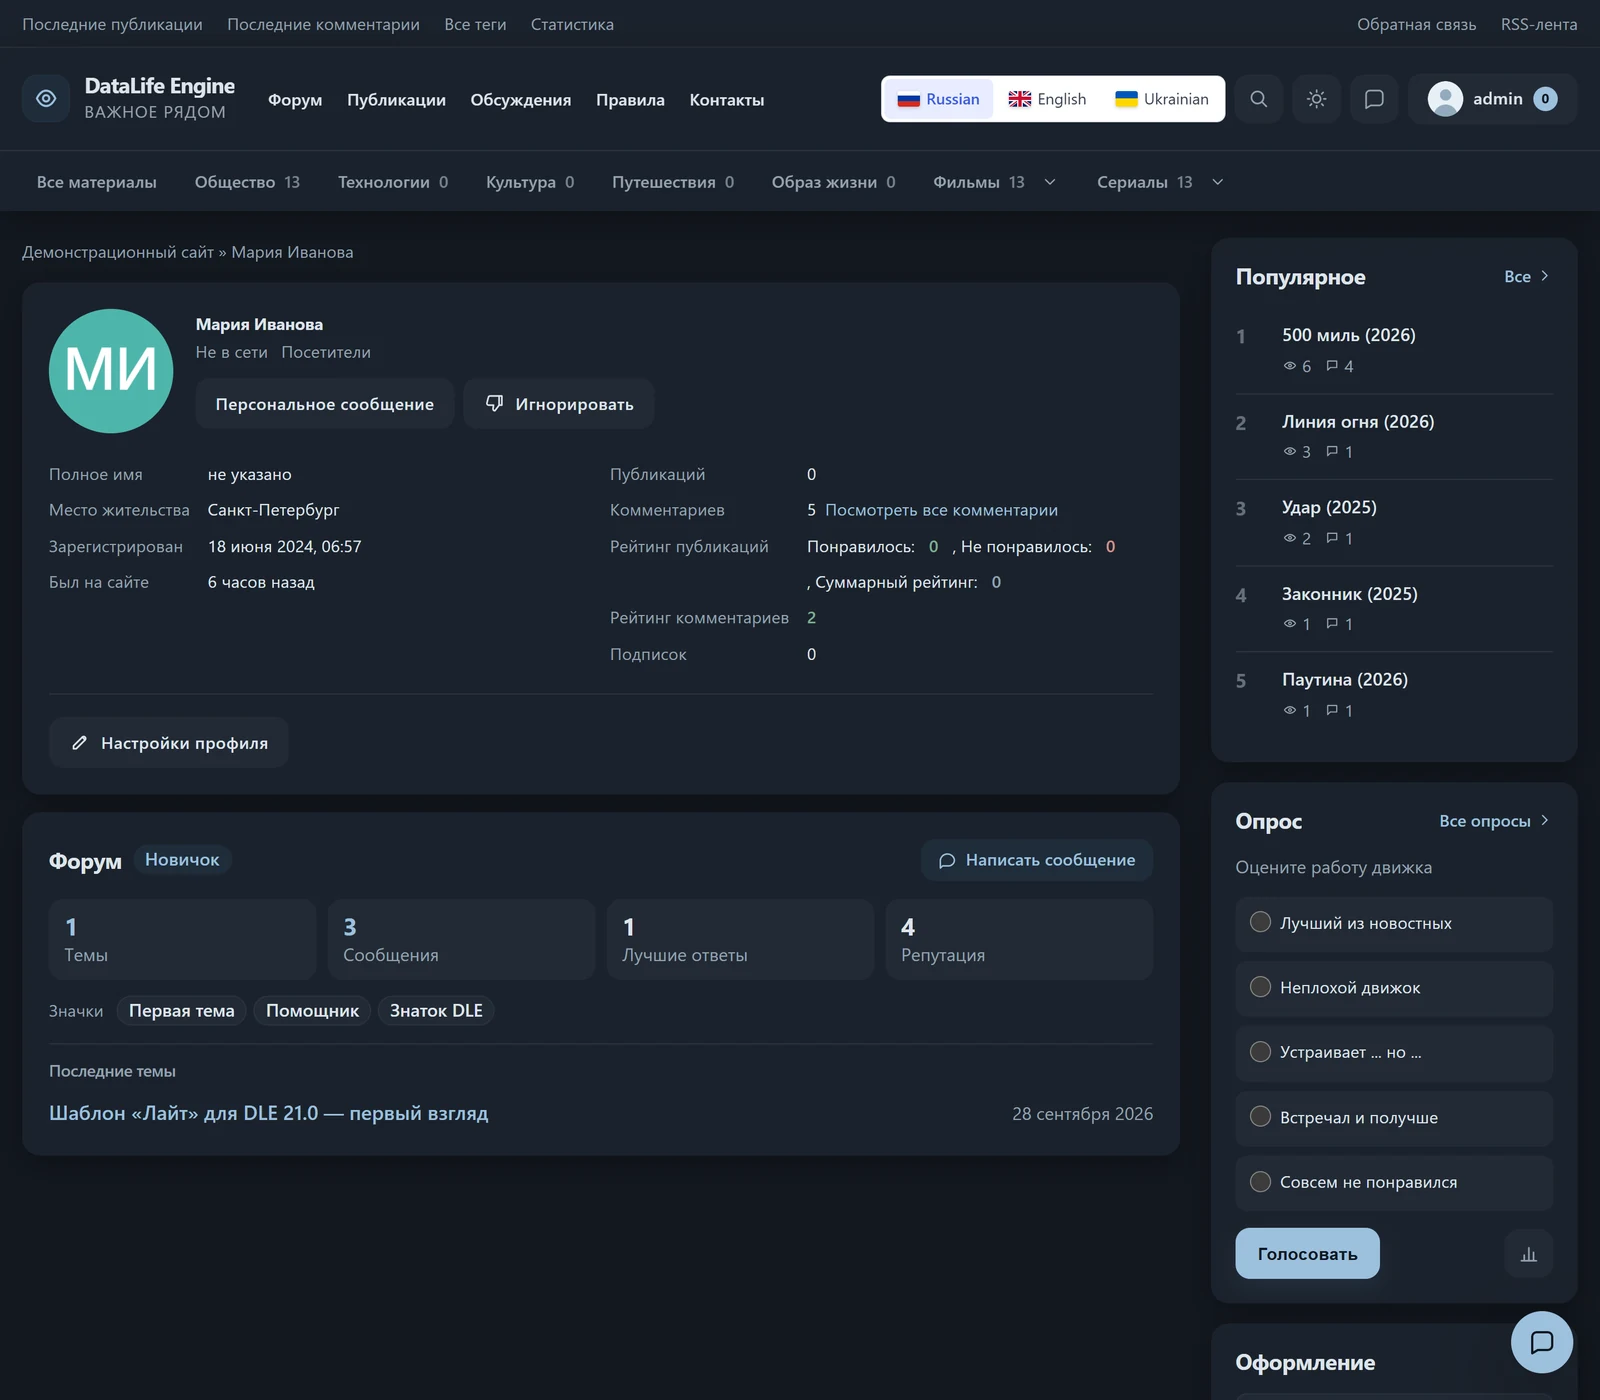Expand the Сериалы category dropdown arrow
This screenshot has width=1600, height=1400.
coord(1218,182)
